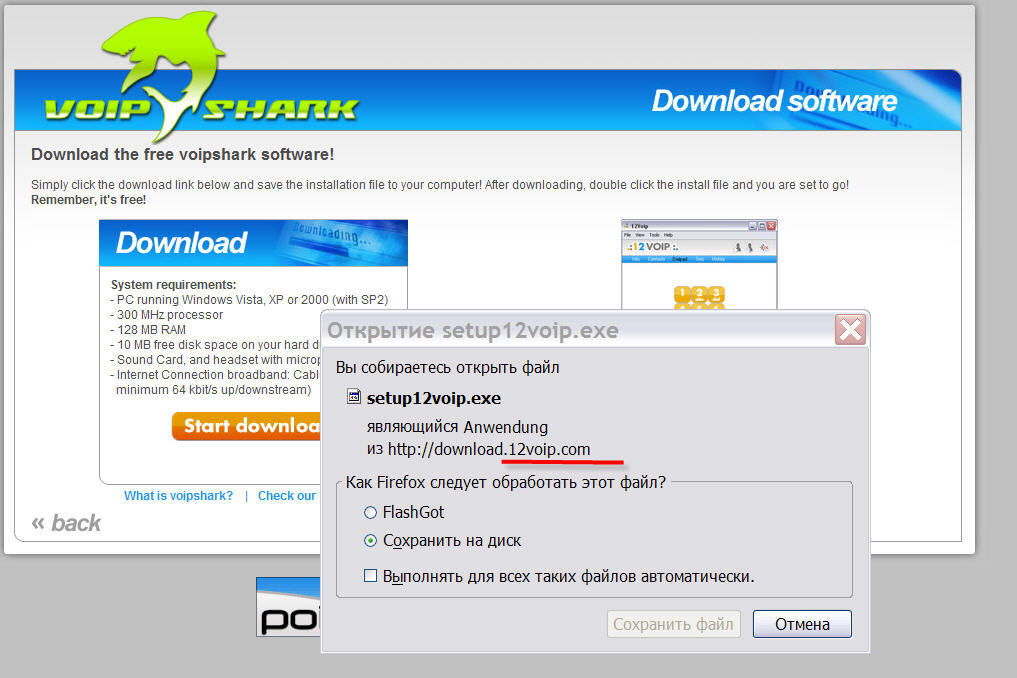
Task: Click the download.12voip.com source URL text
Action: [x=489, y=449]
